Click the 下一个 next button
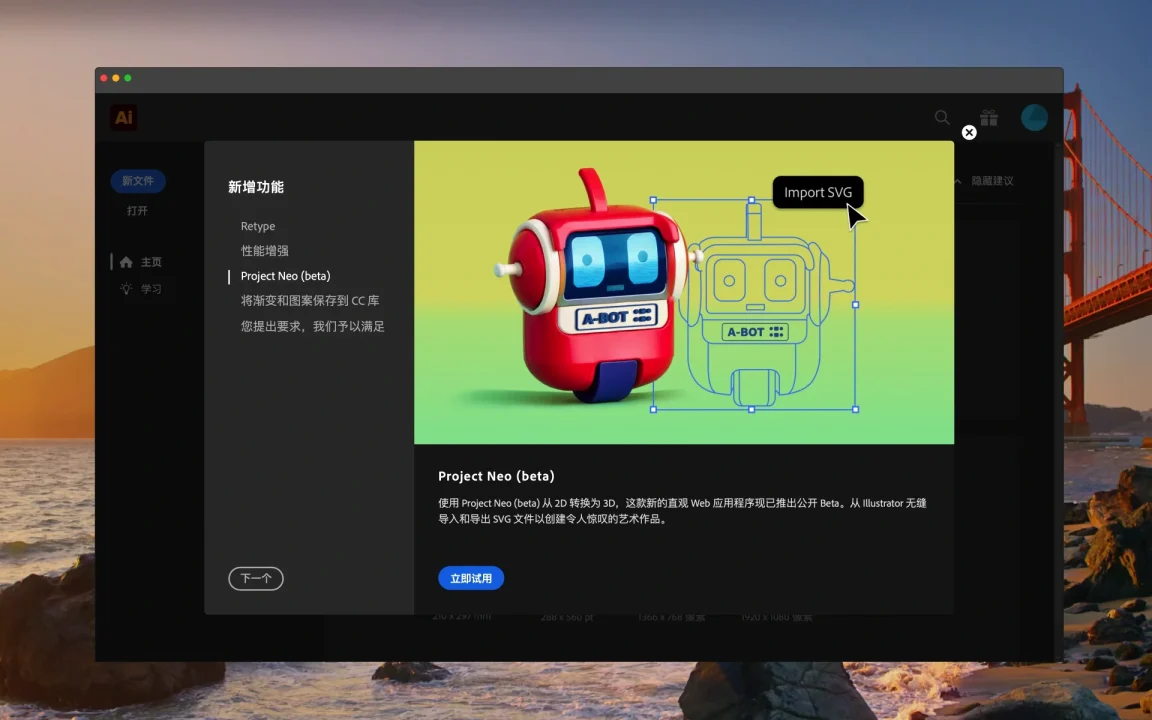Screen dimensions: 1152x720 pyautogui.click(x=256, y=578)
